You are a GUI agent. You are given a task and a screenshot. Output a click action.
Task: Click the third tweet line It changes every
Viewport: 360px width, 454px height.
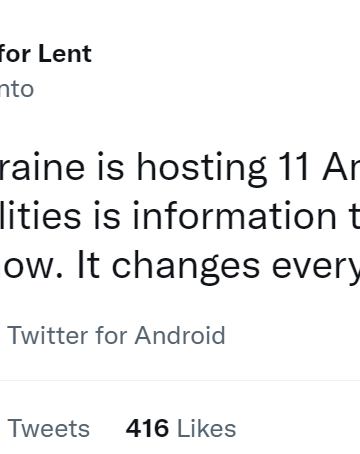pos(180,268)
